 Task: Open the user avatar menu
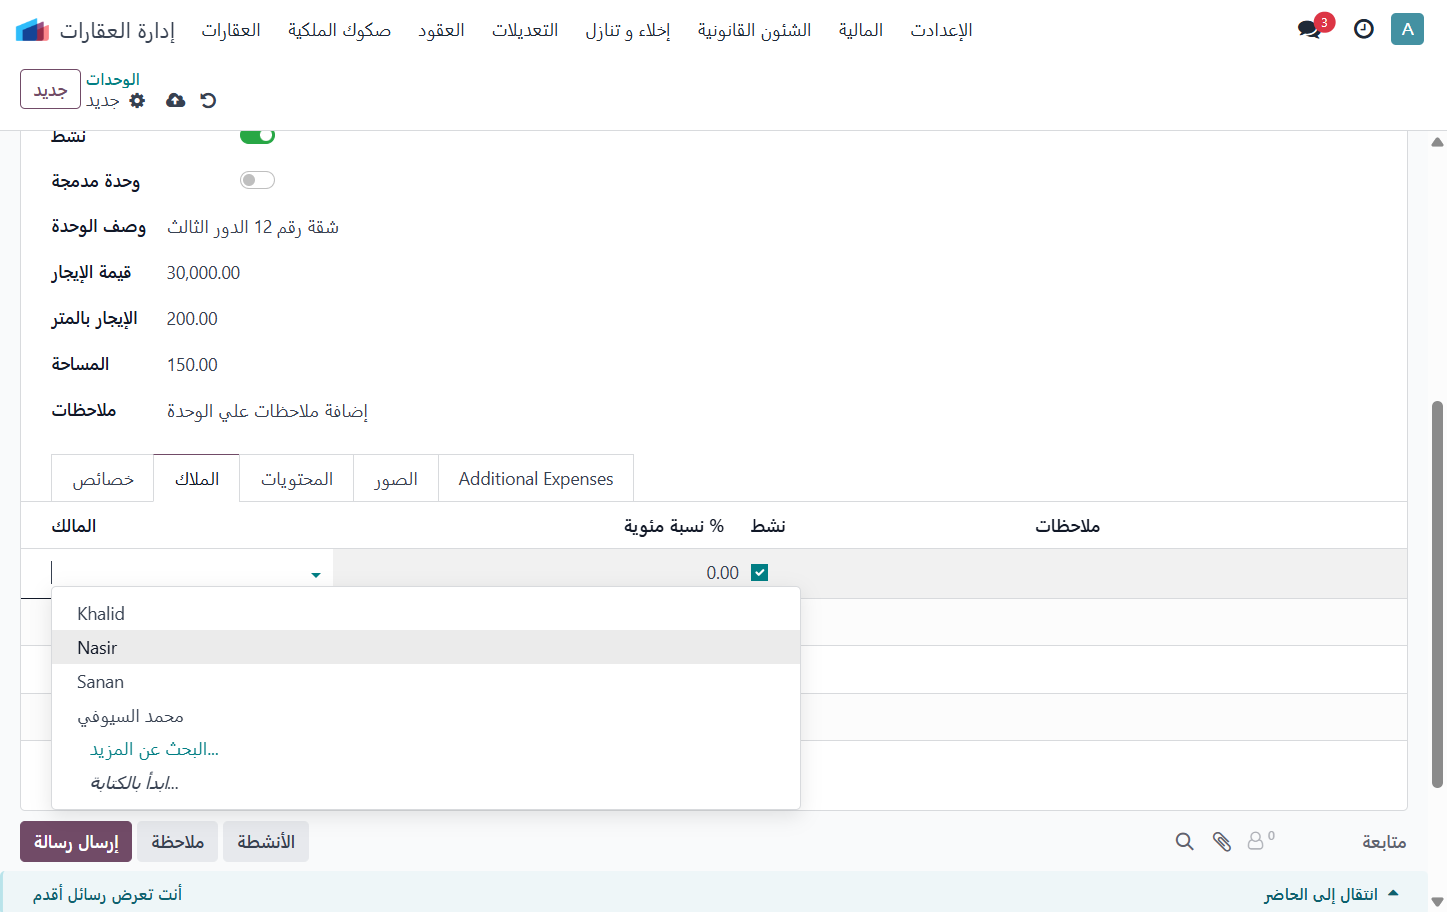pos(1407,29)
